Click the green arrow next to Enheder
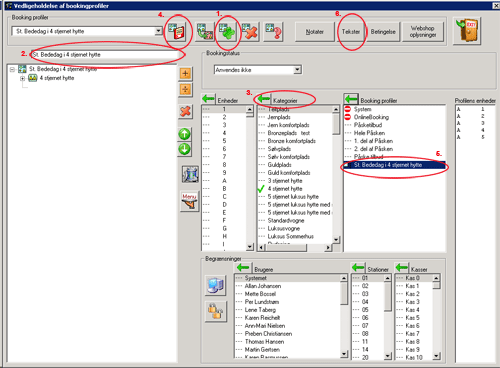This screenshot has width=500, height=368. (209, 99)
